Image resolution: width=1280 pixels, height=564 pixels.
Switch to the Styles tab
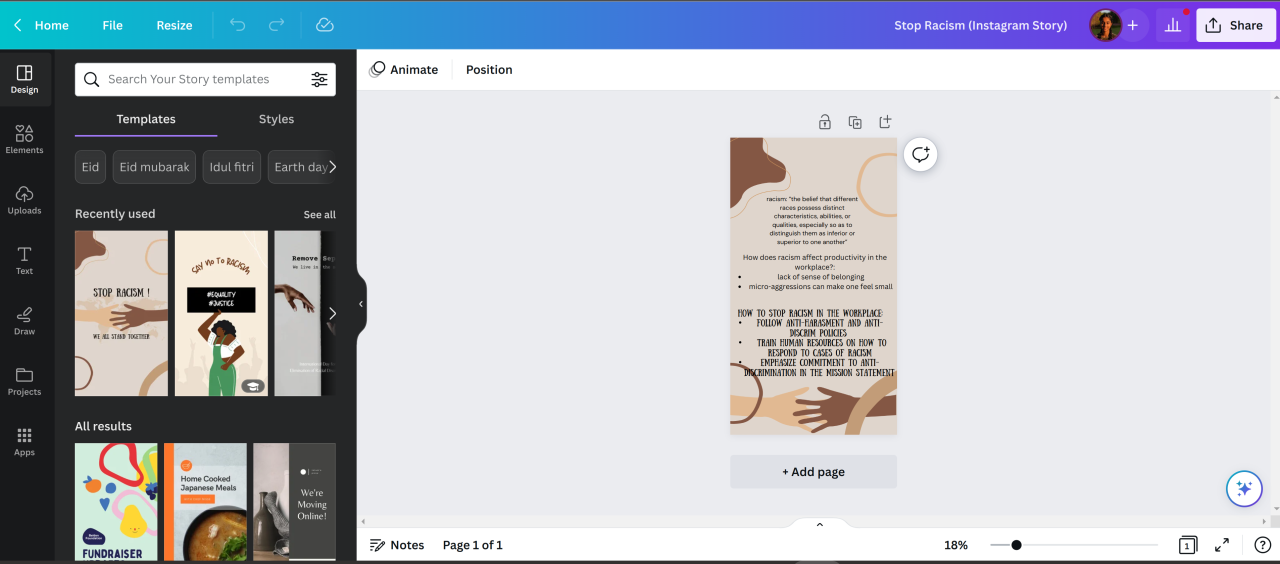(x=276, y=119)
